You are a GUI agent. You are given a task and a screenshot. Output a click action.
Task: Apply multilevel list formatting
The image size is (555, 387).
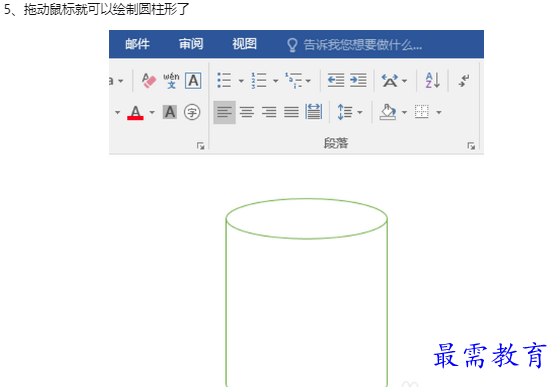293,80
